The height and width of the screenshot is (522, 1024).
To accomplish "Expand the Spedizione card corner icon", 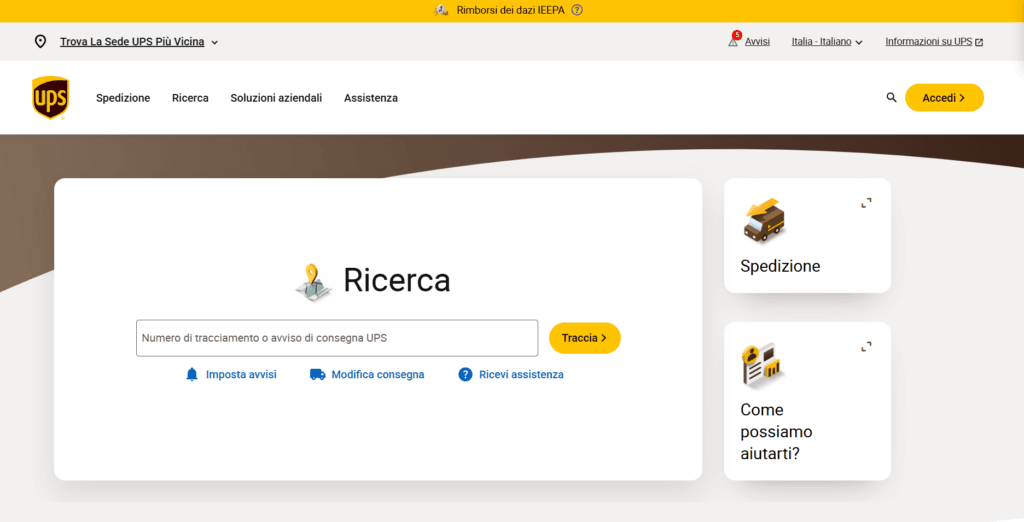I will [866, 203].
